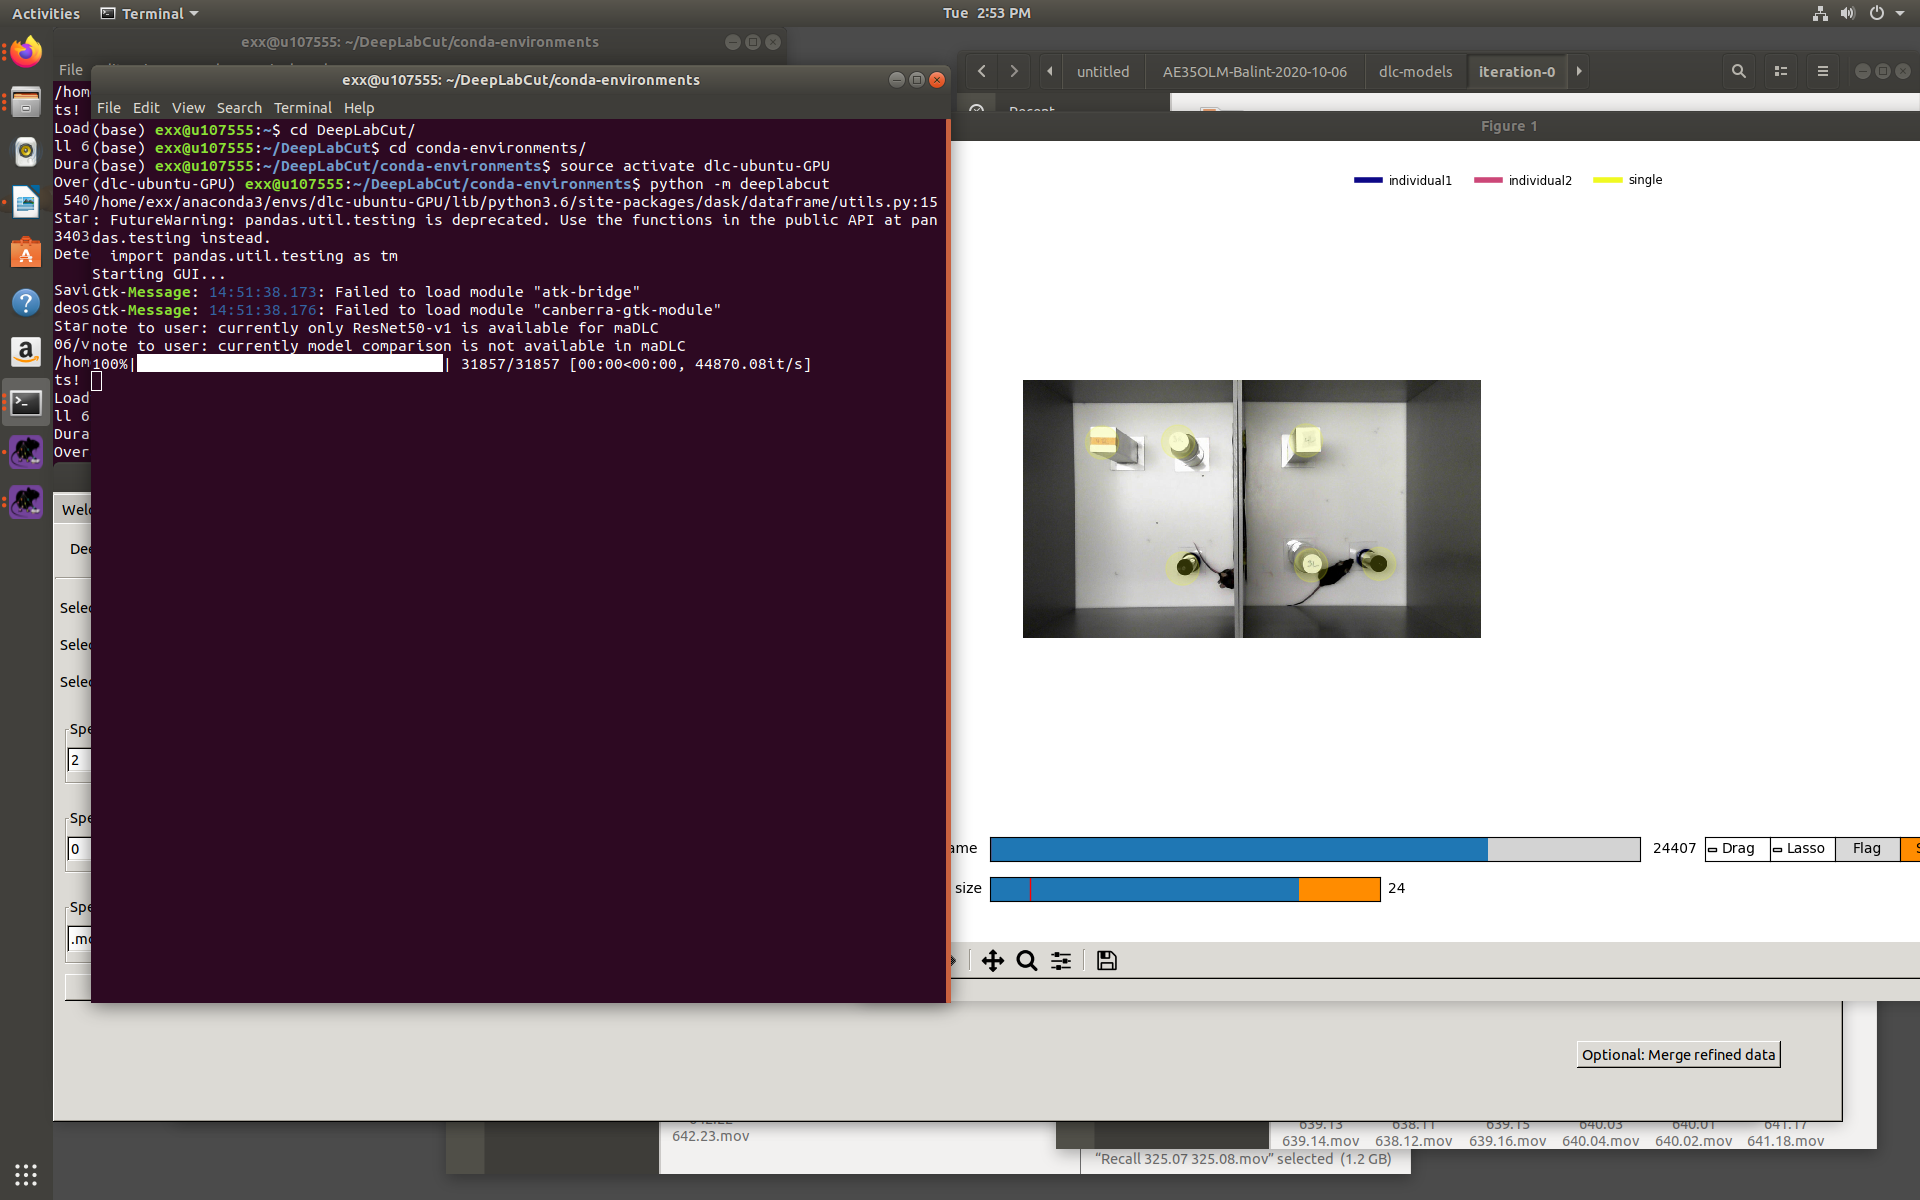Open the Terminal menu in the top bar

[x=148, y=13]
